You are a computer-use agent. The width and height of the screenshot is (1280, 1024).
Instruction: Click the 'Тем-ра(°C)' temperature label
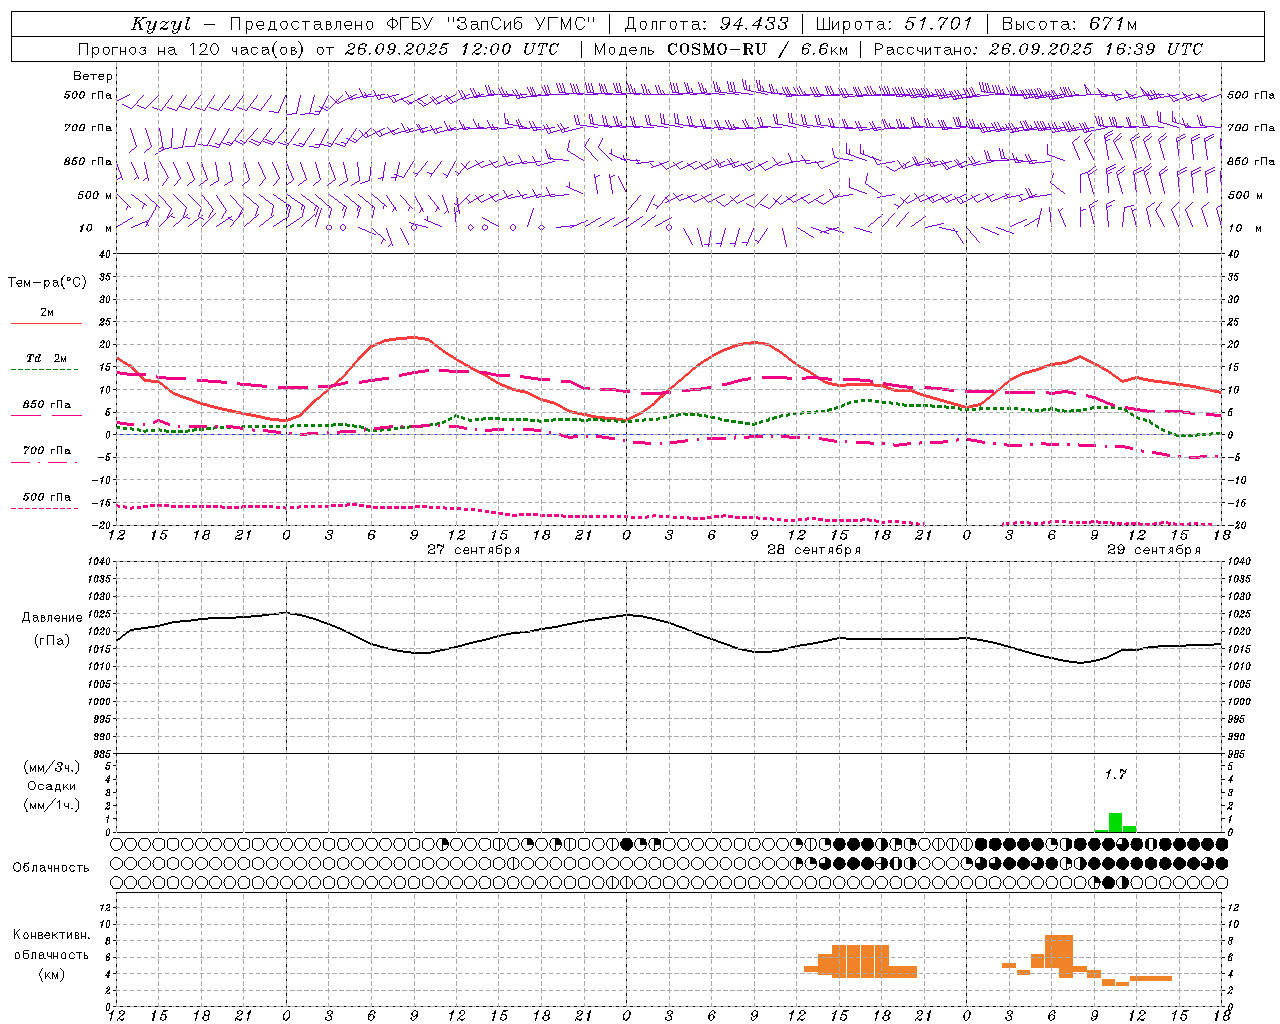click(x=47, y=283)
